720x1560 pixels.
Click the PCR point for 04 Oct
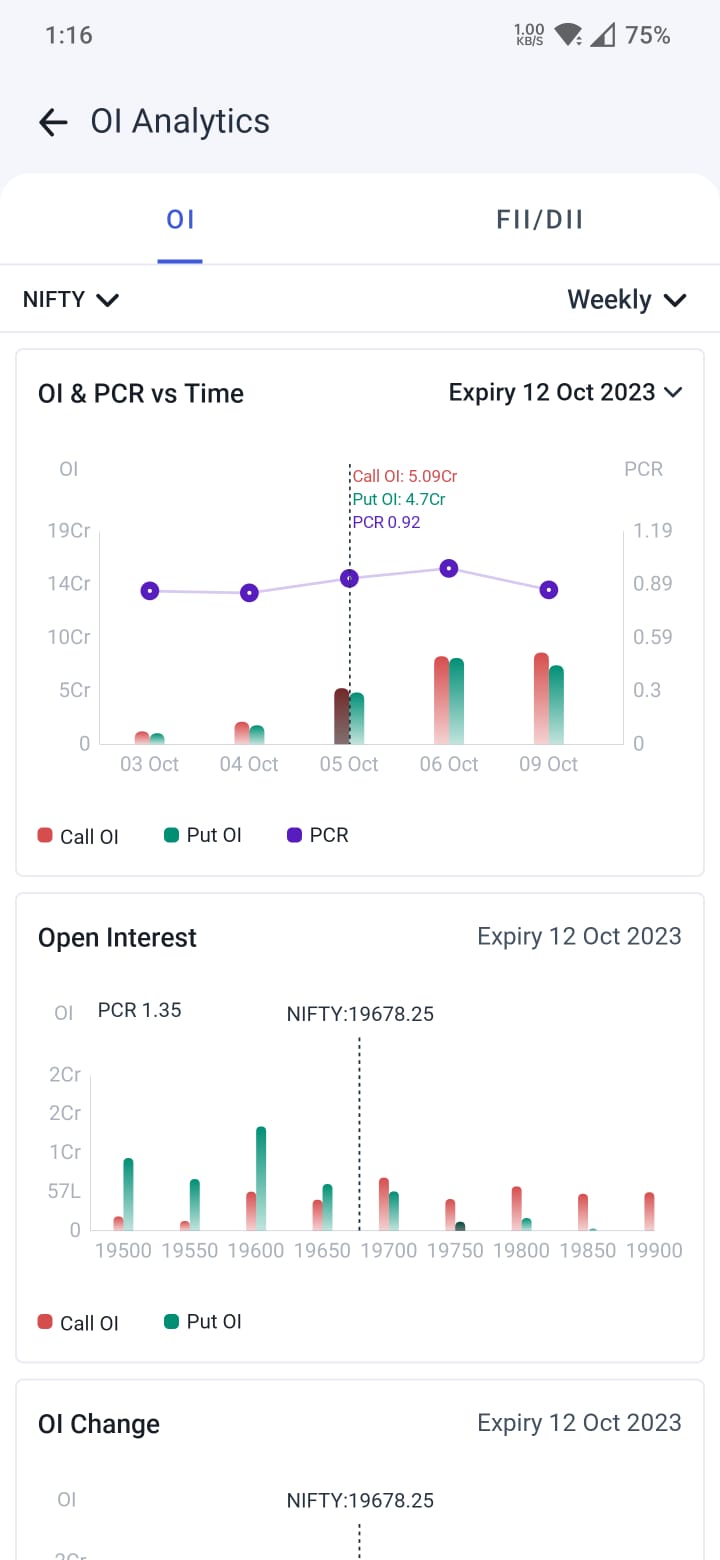(x=250, y=593)
